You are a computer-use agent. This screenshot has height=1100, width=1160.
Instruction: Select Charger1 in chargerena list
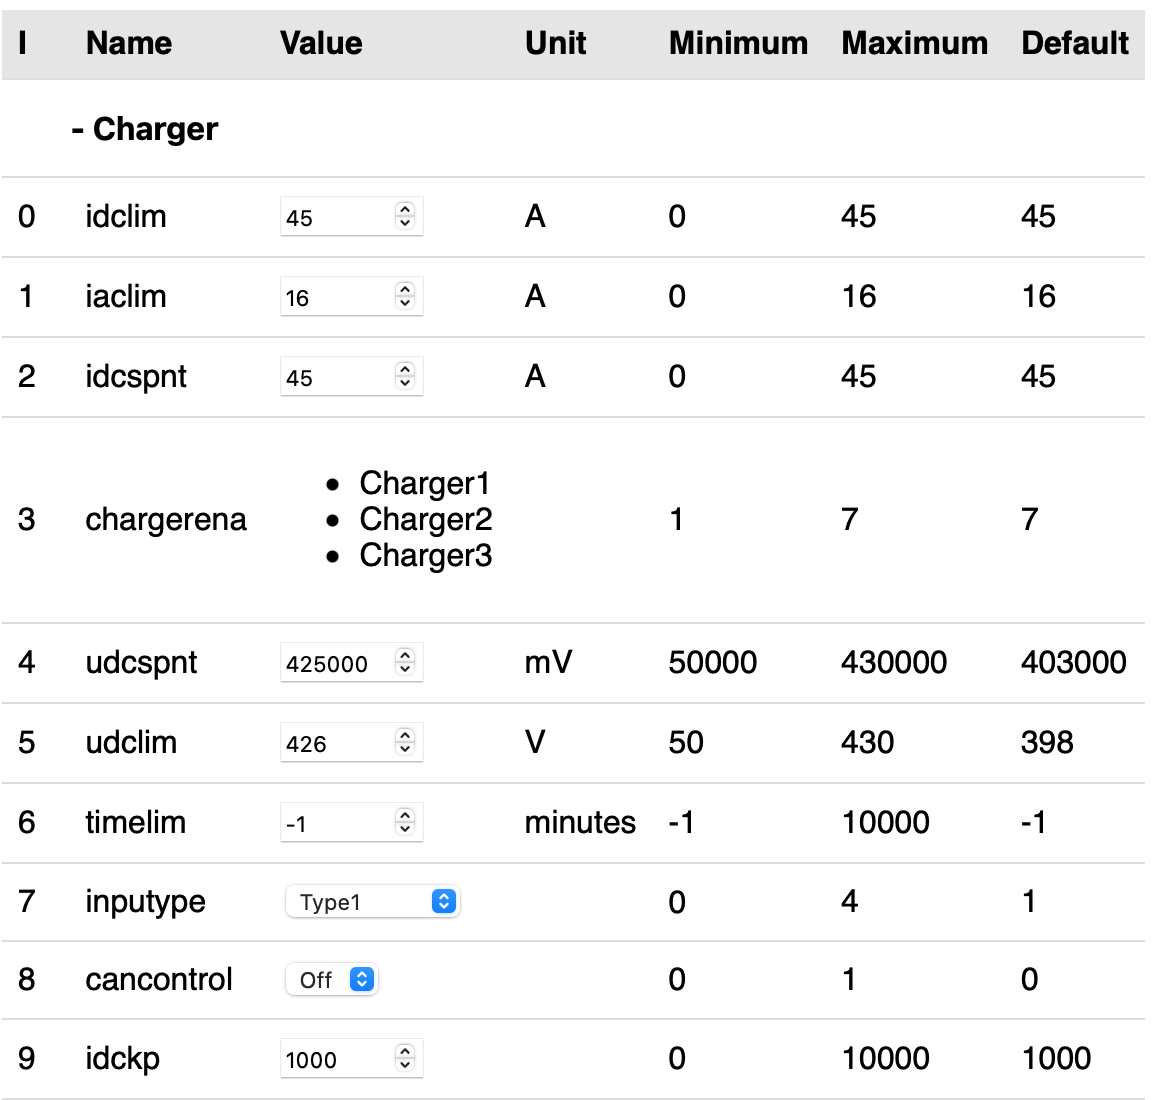425,484
